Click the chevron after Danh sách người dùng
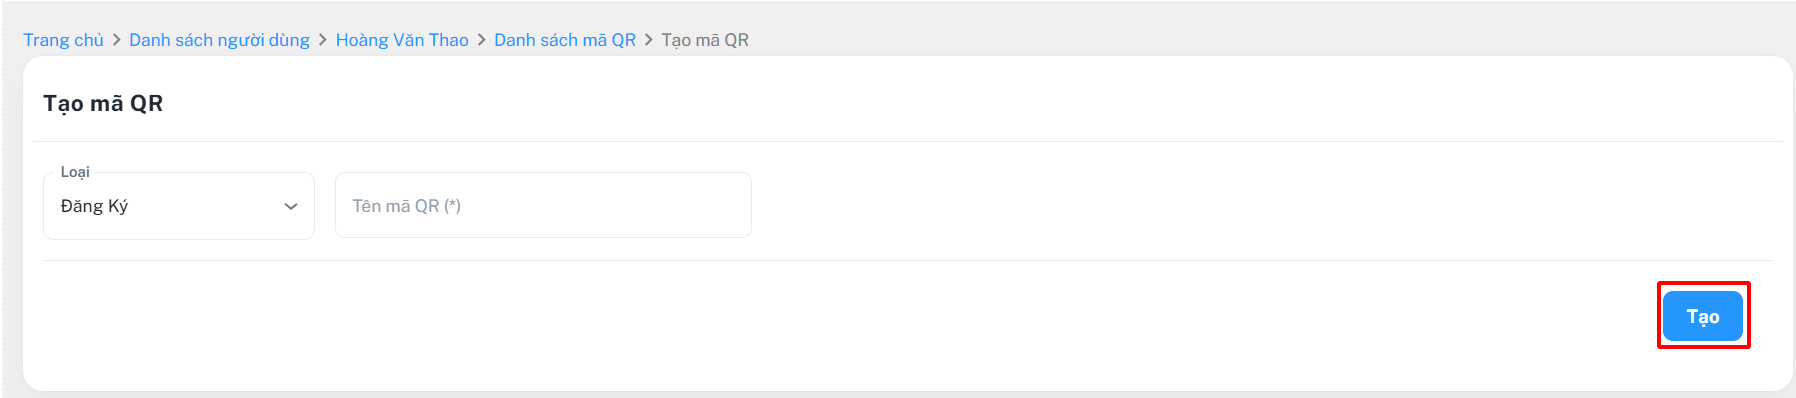Image resolution: width=1796 pixels, height=398 pixels. tap(323, 40)
